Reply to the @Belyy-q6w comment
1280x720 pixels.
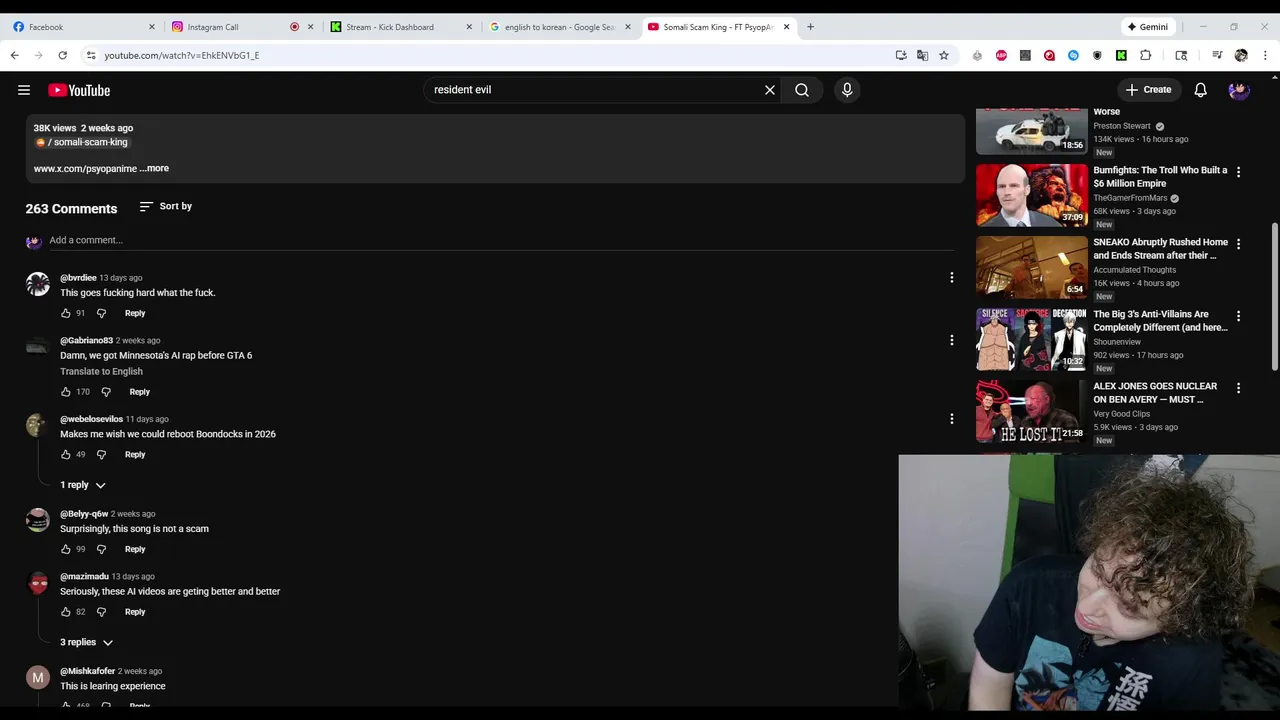(135, 549)
